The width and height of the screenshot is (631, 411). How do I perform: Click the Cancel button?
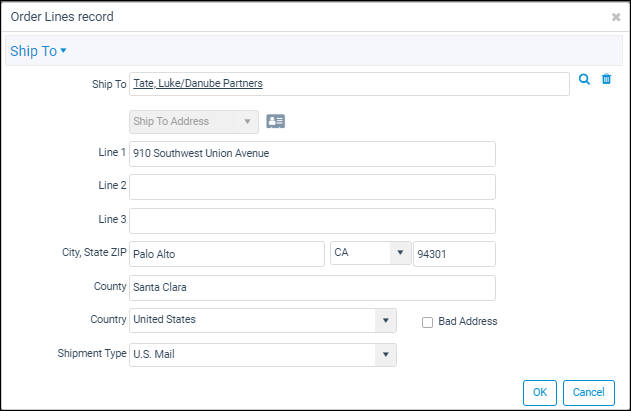click(x=589, y=392)
